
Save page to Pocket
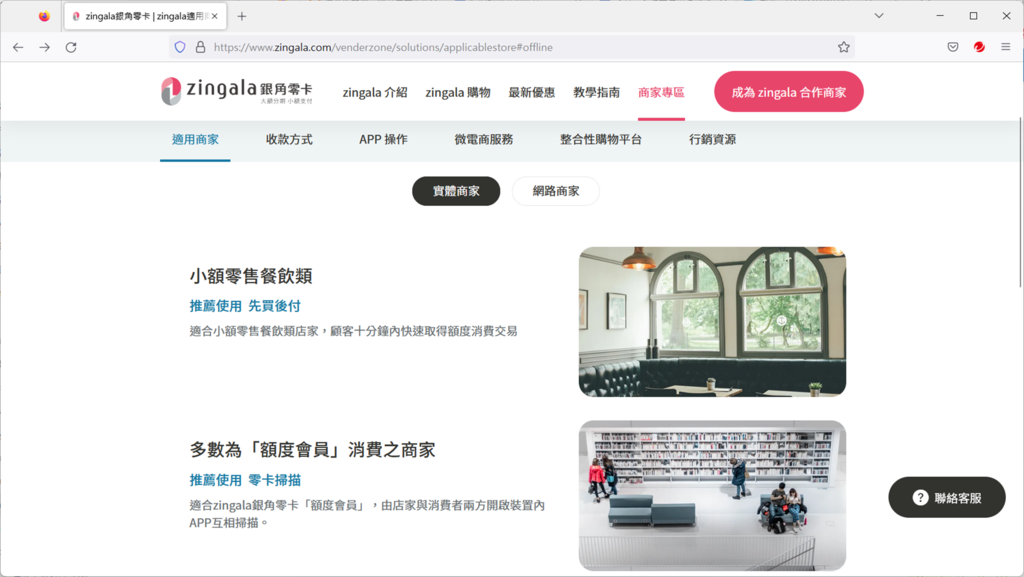953,47
